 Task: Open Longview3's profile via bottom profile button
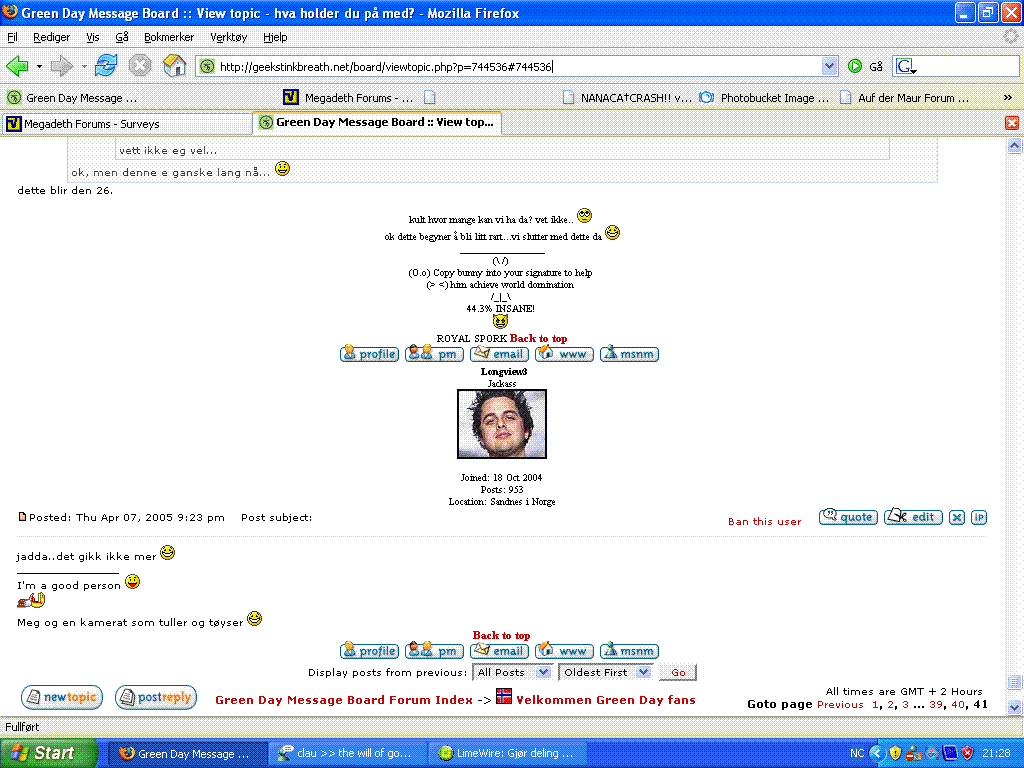click(370, 651)
